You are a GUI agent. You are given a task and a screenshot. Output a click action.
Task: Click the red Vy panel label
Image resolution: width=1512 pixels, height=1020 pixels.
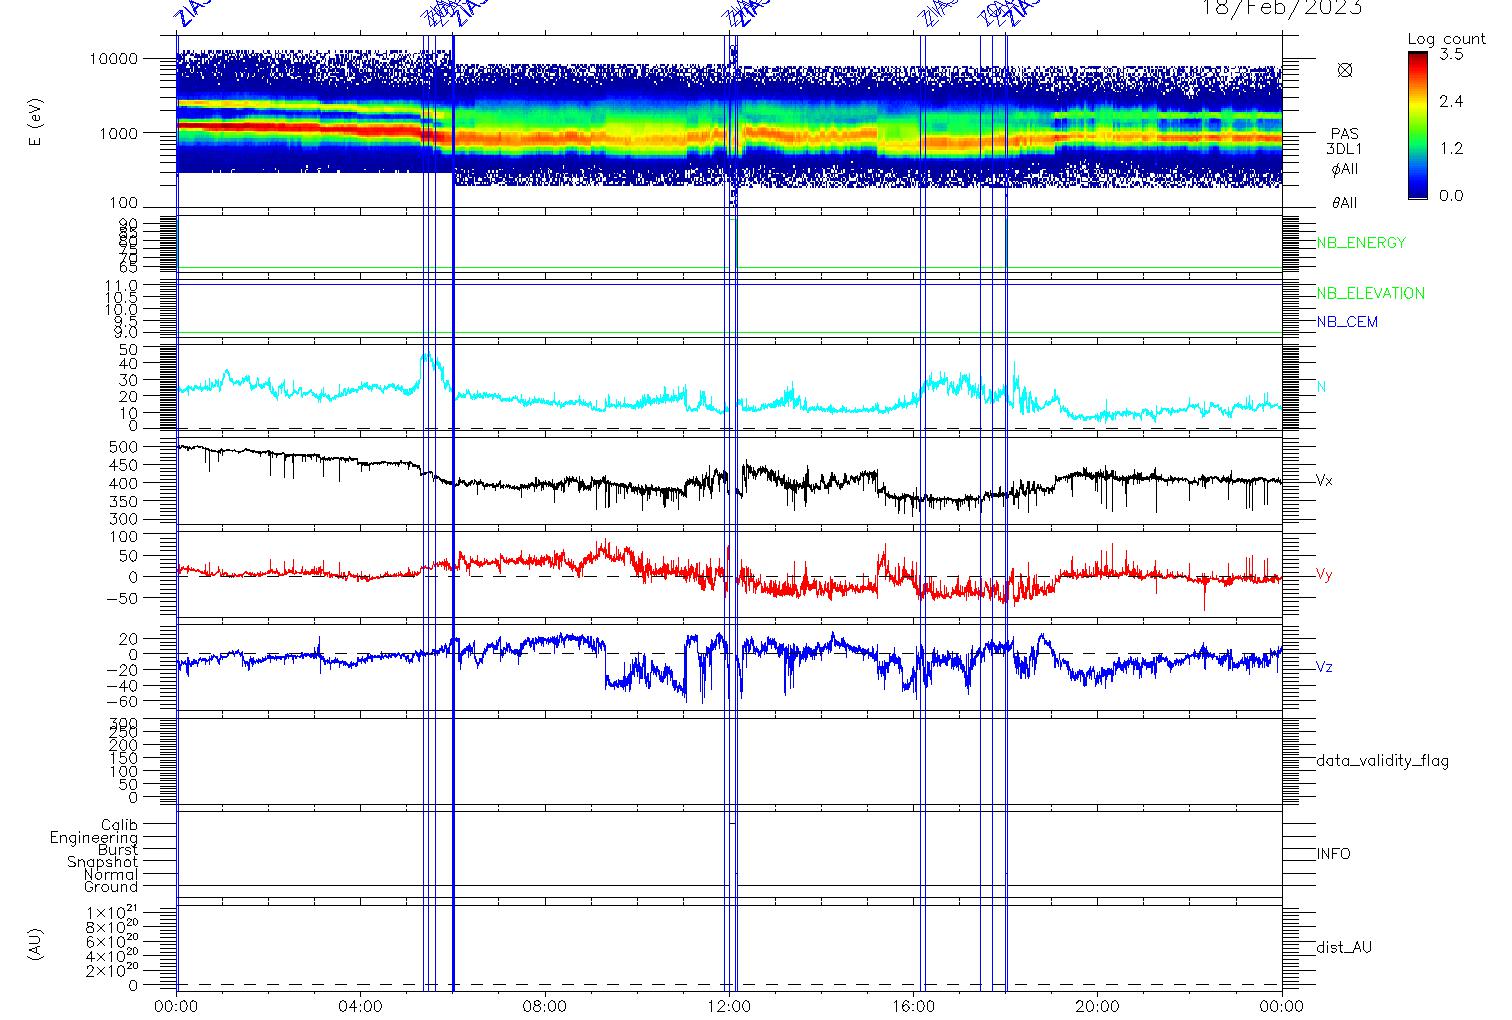tap(1324, 575)
